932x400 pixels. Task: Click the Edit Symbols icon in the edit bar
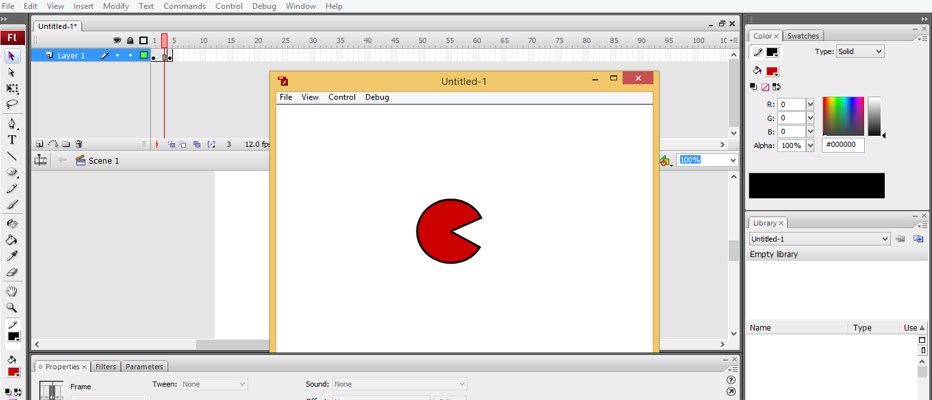point(665,160)
